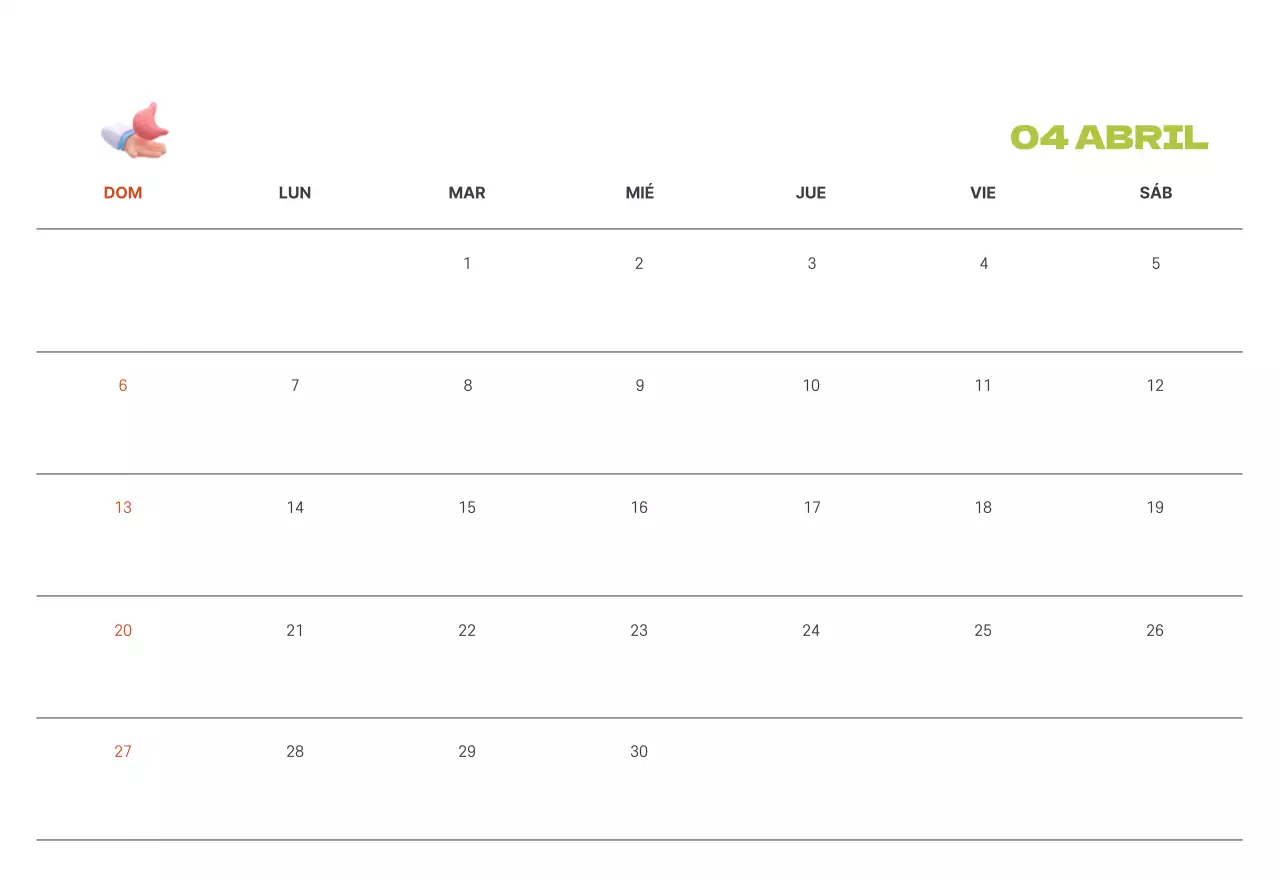Select the JUE column header
1280x880 pixels.
pos(811,193)
